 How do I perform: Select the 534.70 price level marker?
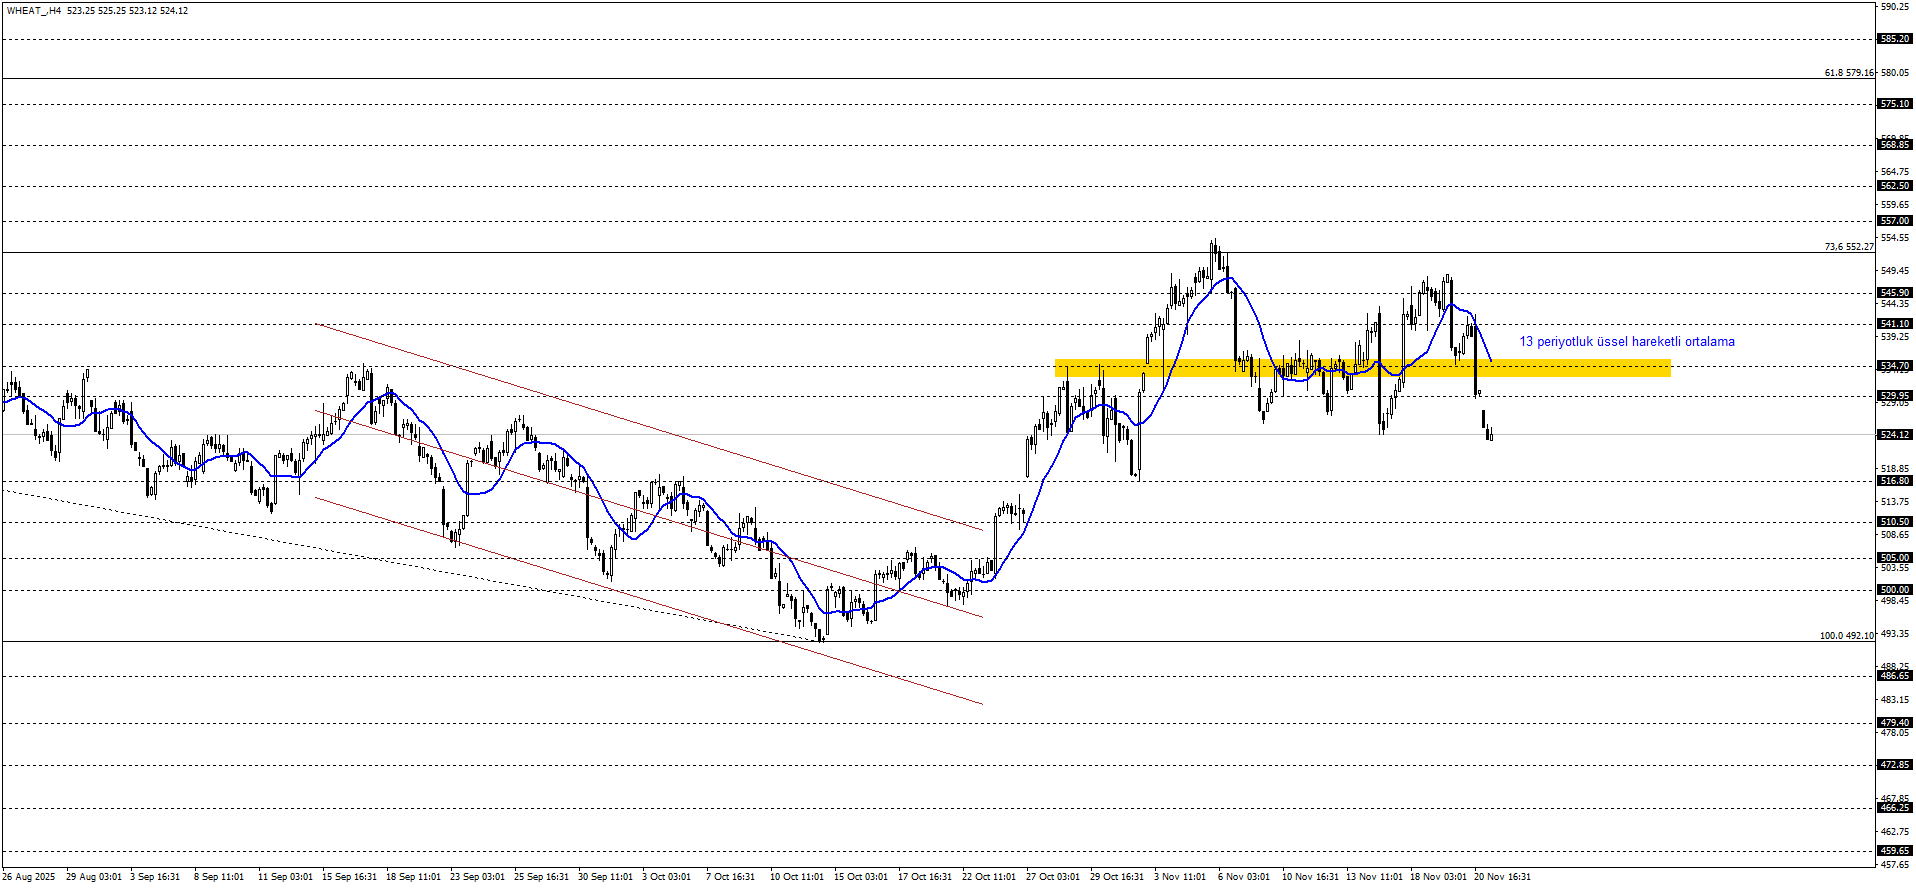(1895, 366)
